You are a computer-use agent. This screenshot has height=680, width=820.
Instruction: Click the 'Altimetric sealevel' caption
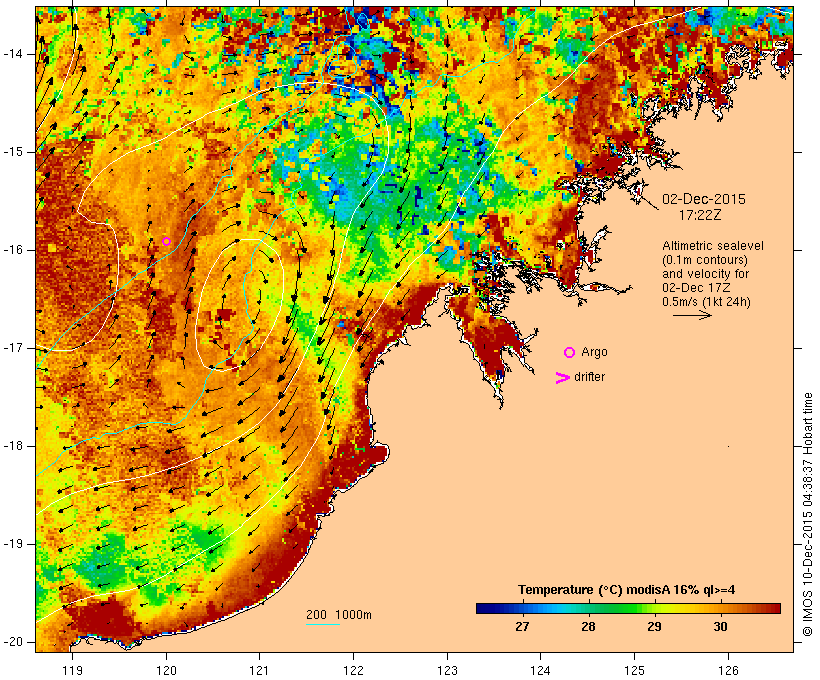click(713, 246)
